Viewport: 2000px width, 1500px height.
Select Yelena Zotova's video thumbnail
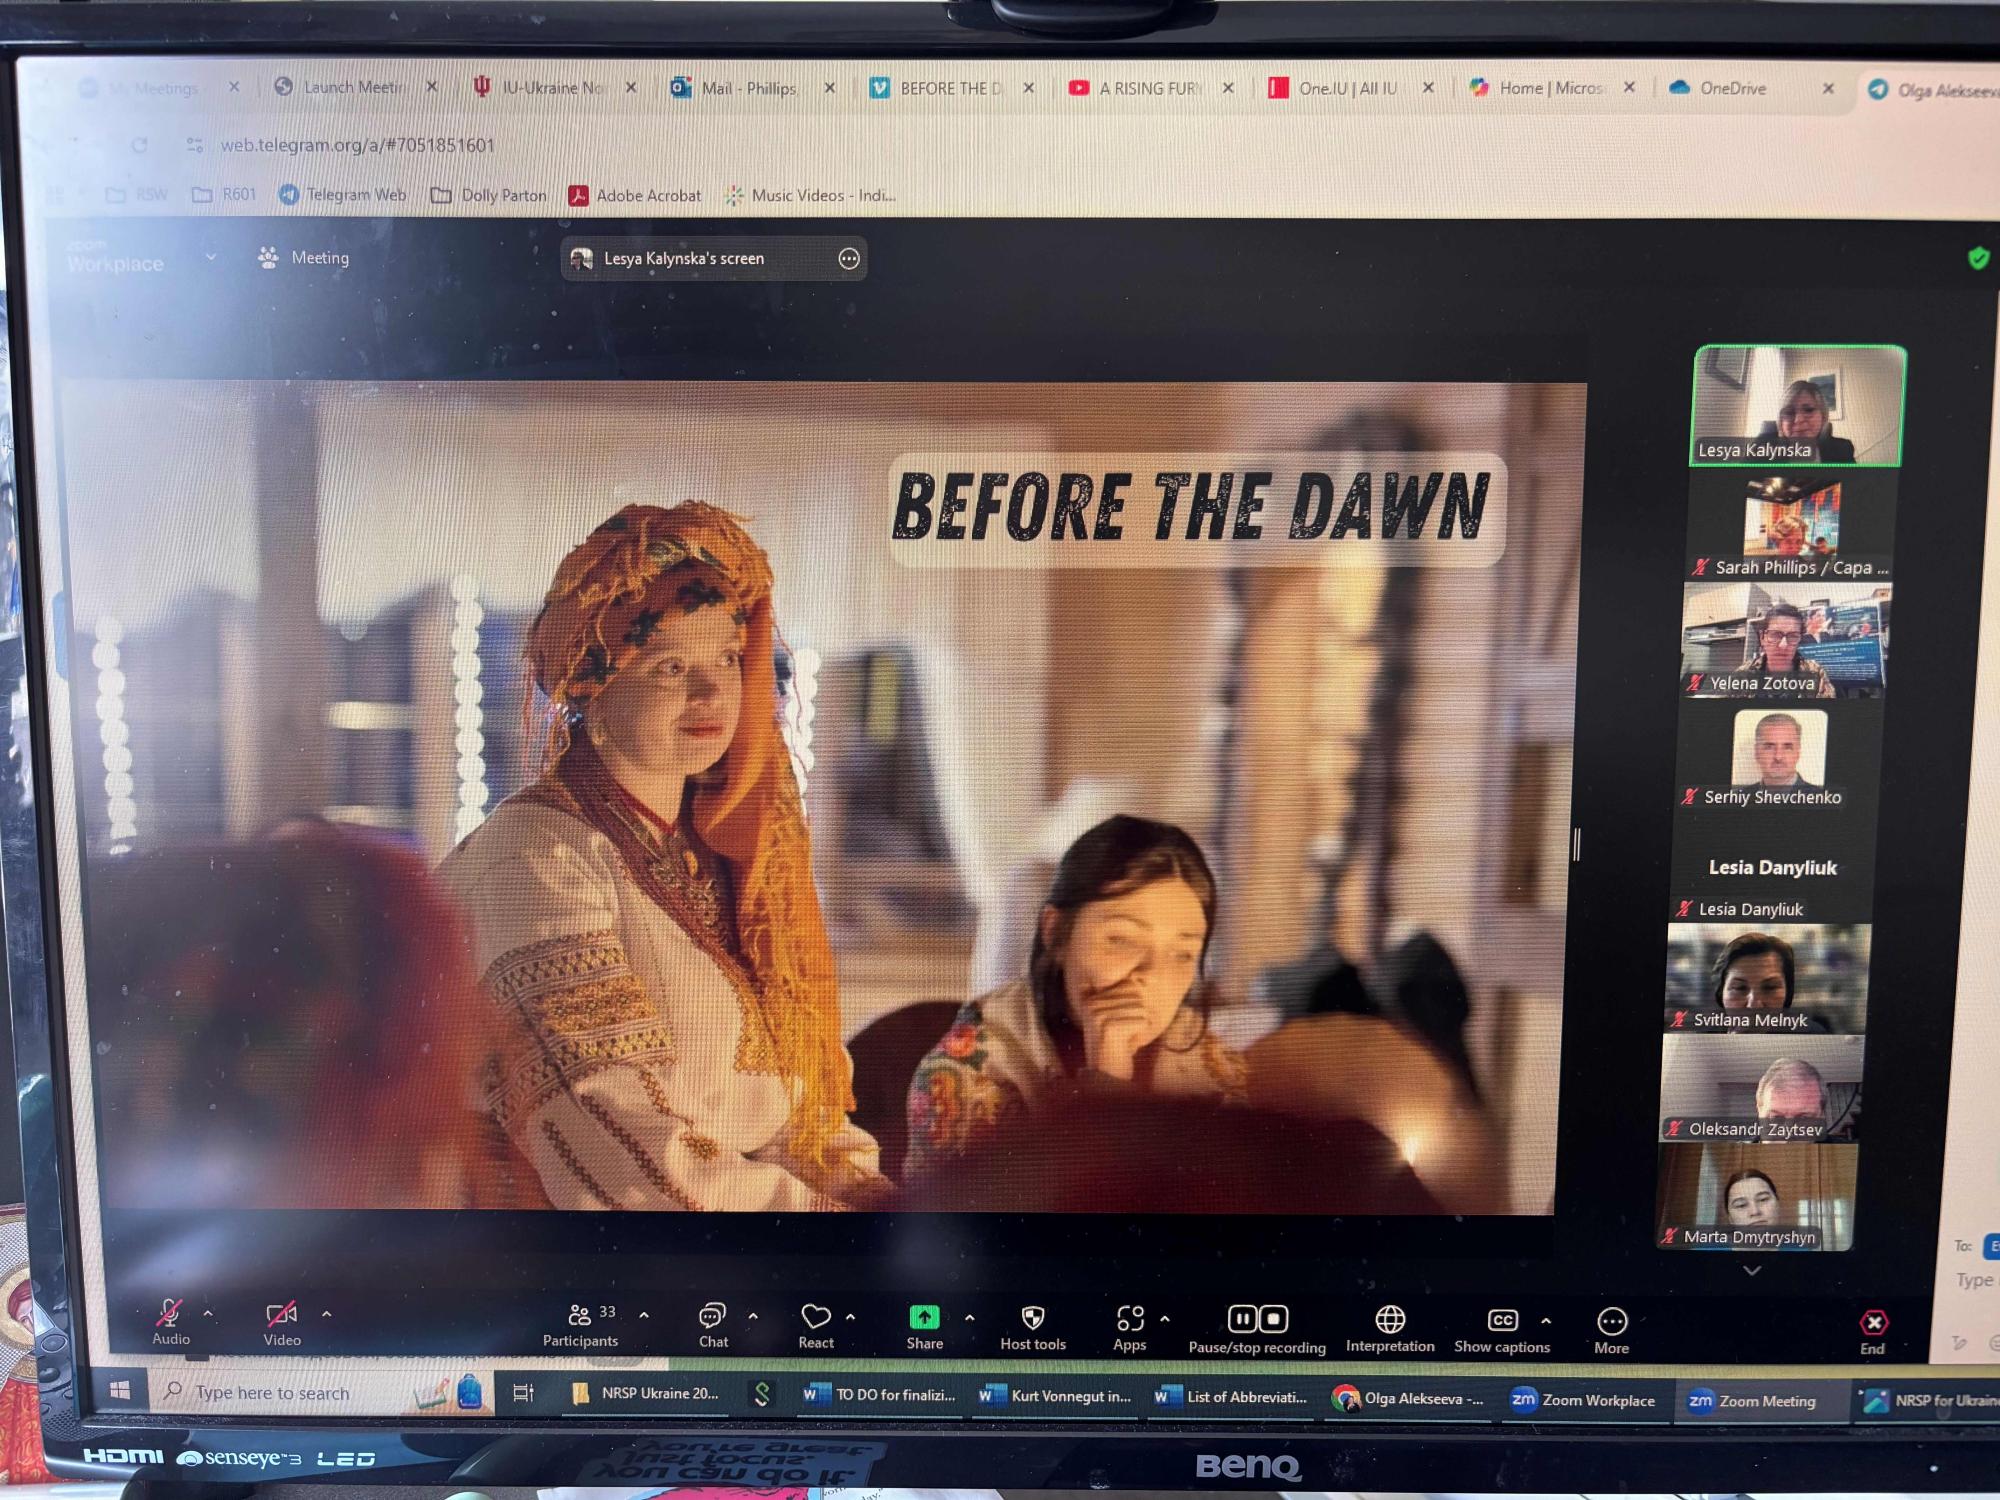click(1785, 641)
